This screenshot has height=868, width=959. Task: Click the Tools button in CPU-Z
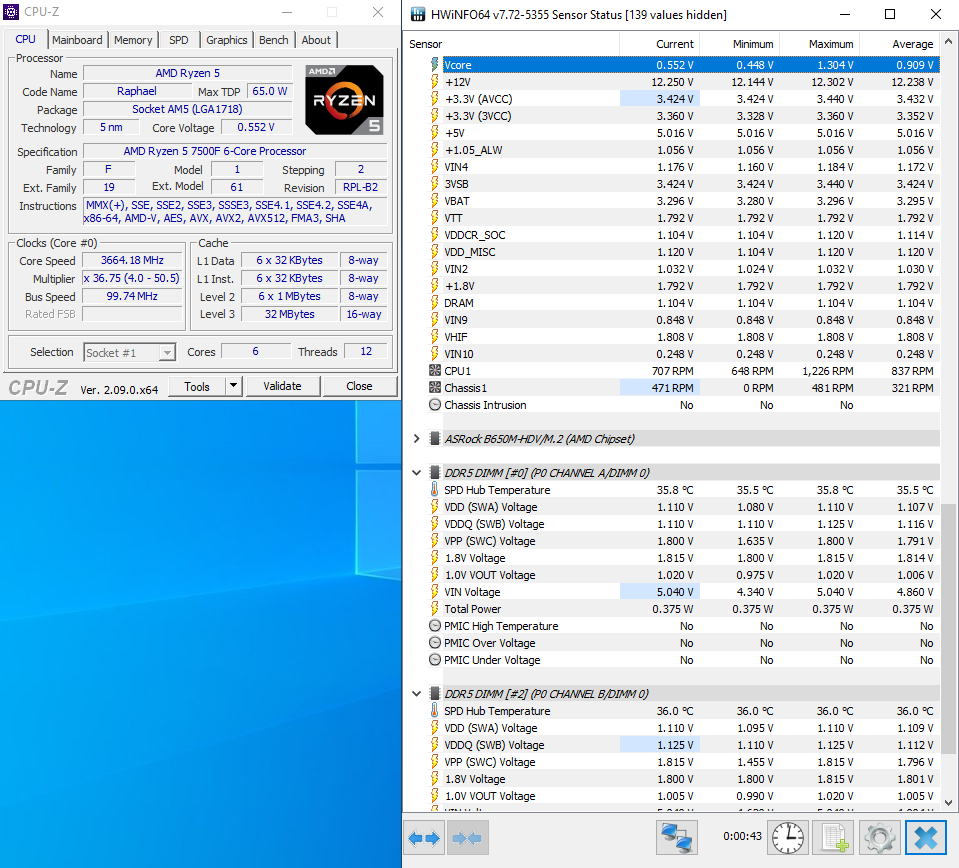click(x=197, y=386)
